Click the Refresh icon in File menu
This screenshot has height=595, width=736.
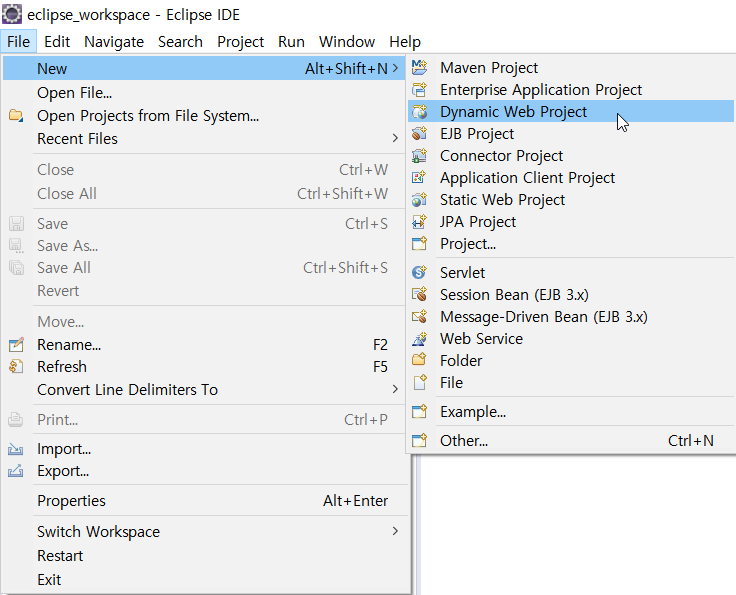pos(16,366)
